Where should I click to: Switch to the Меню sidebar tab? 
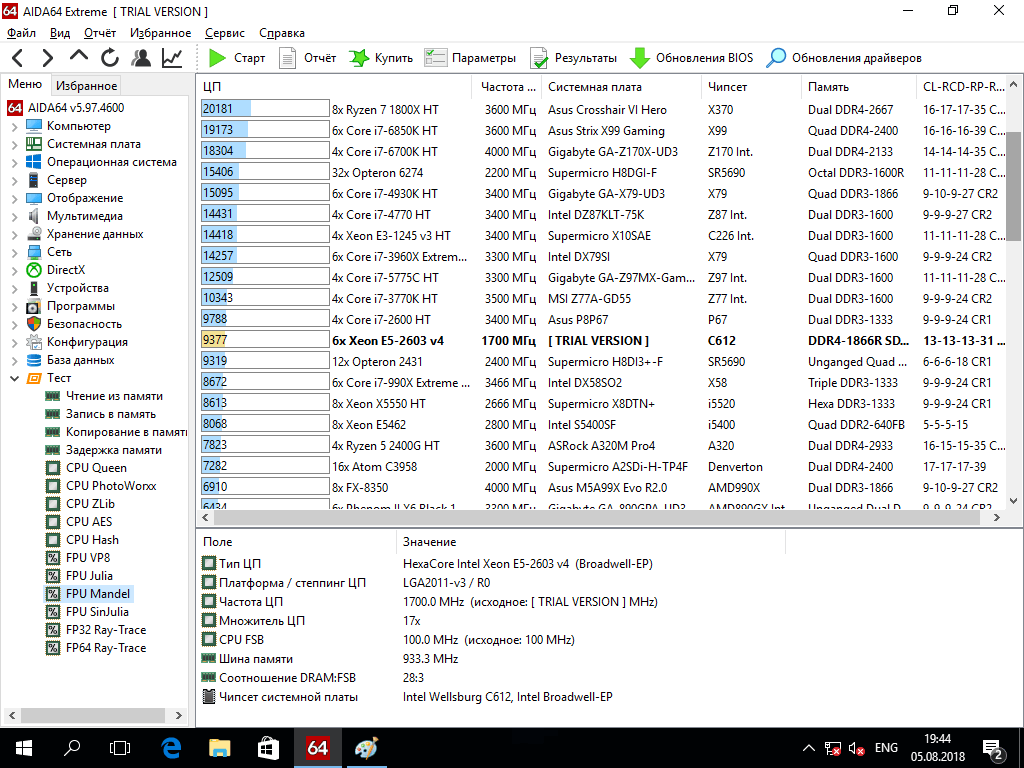tap(25, 84)
